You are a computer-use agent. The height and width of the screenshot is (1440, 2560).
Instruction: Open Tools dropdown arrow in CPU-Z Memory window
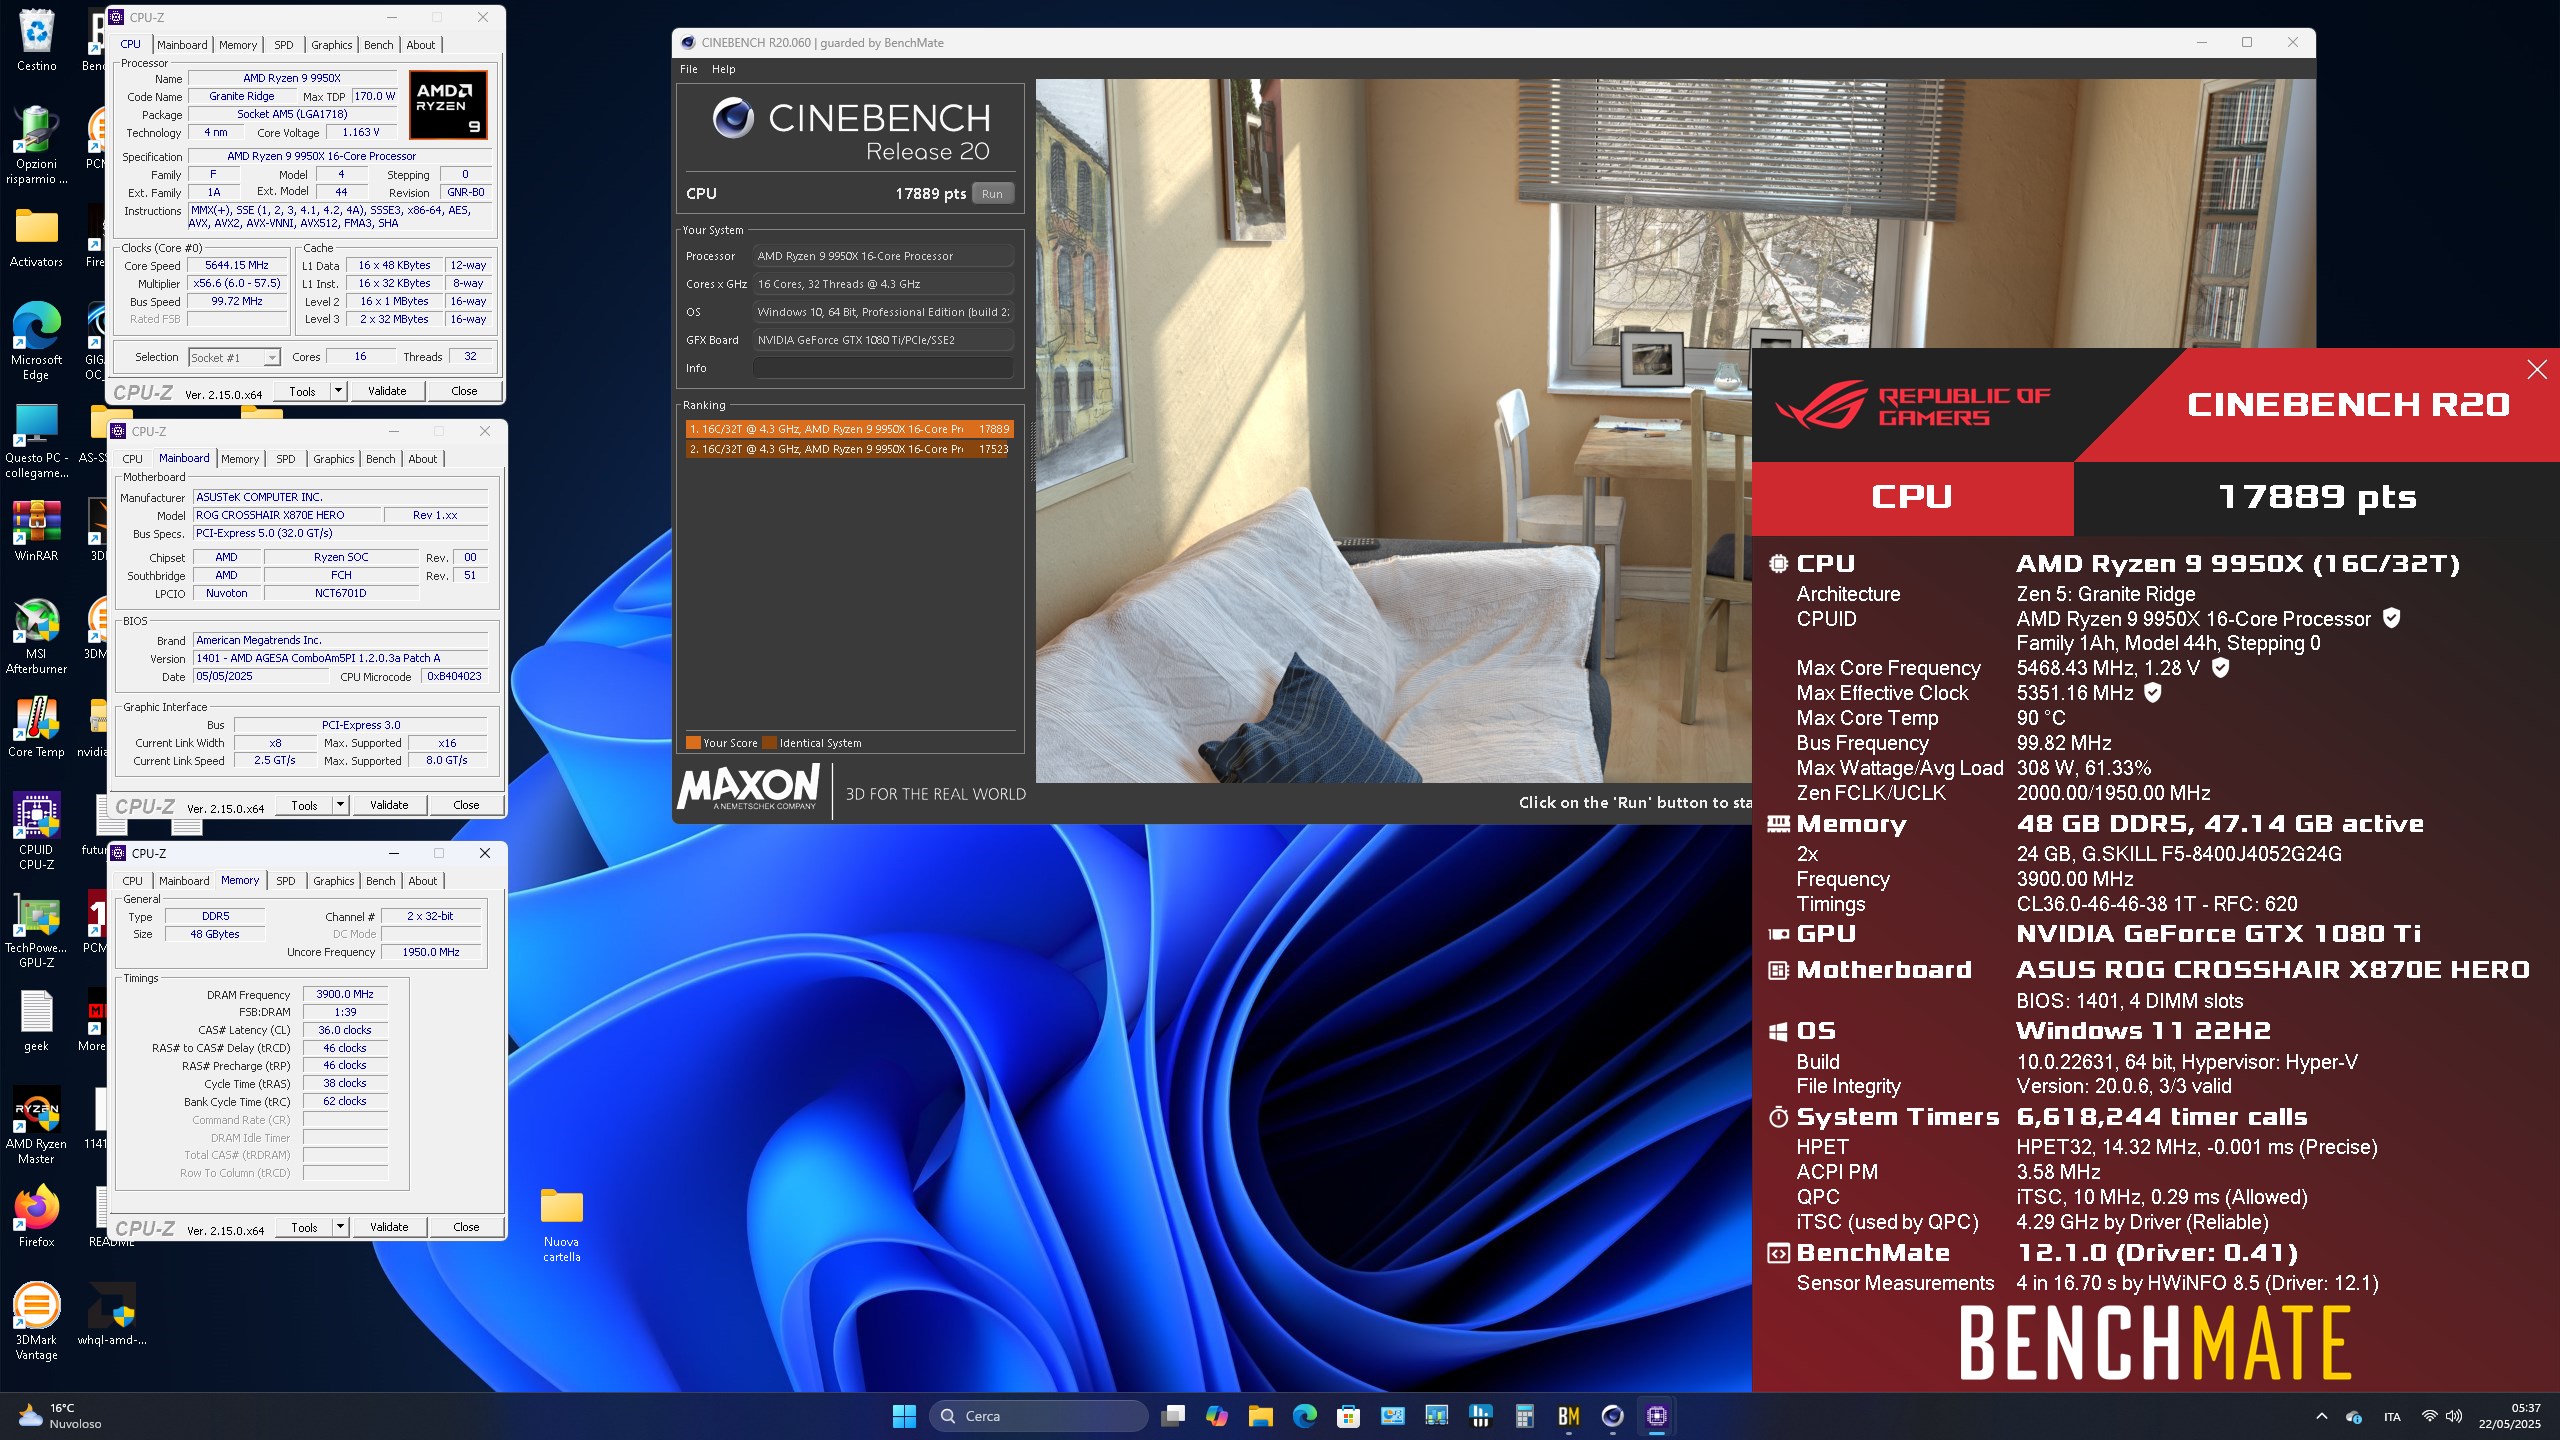[x=341, y=1226]
